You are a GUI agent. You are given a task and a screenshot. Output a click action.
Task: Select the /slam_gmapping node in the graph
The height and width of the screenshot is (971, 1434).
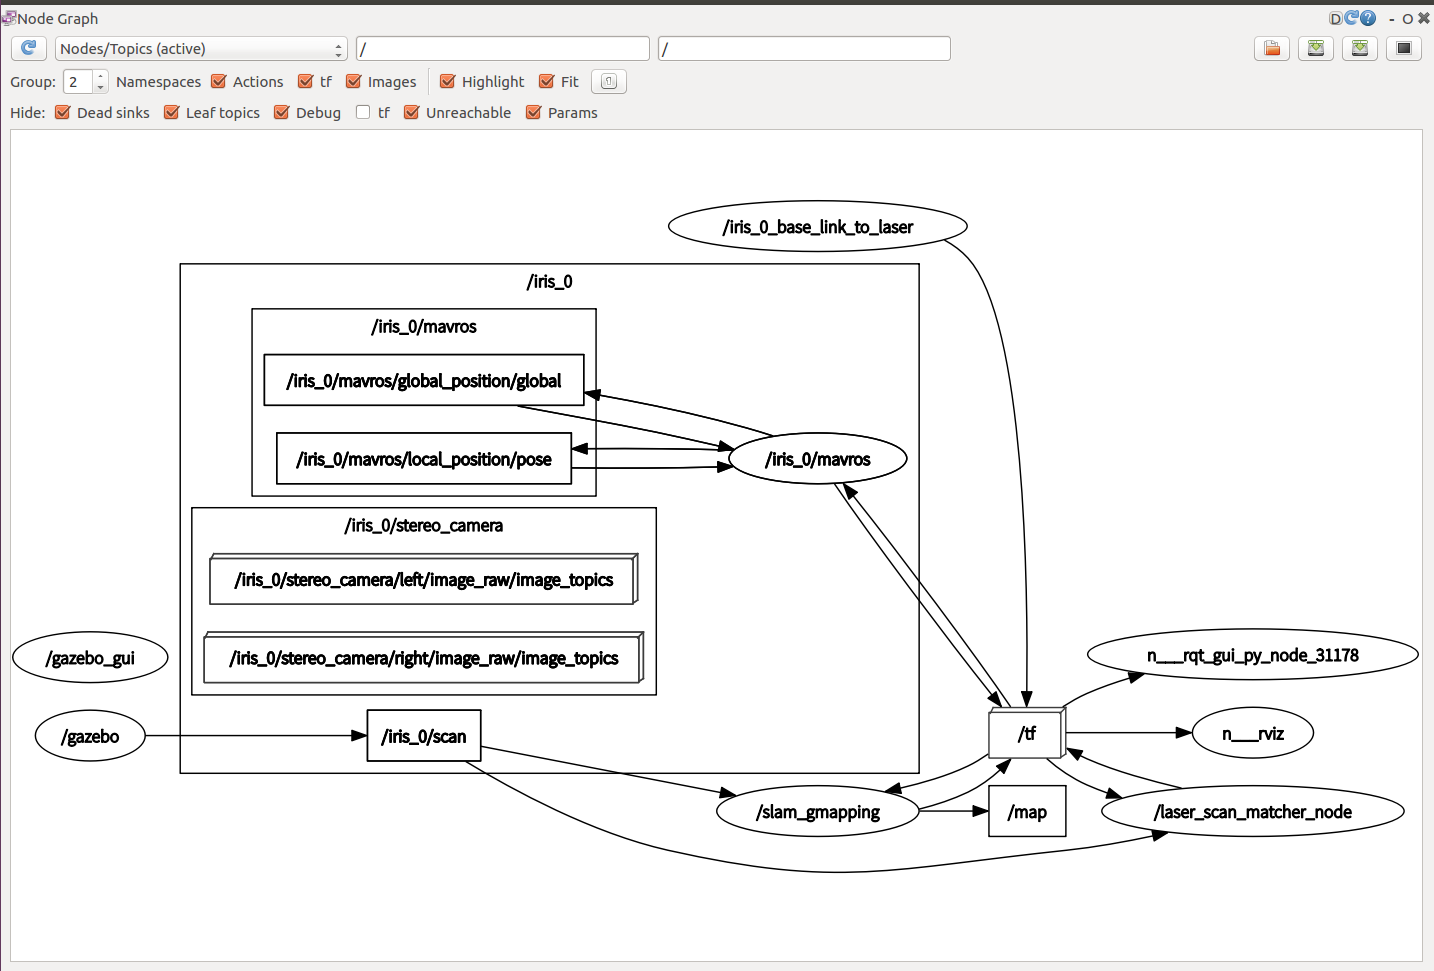(x=817, y=812)
